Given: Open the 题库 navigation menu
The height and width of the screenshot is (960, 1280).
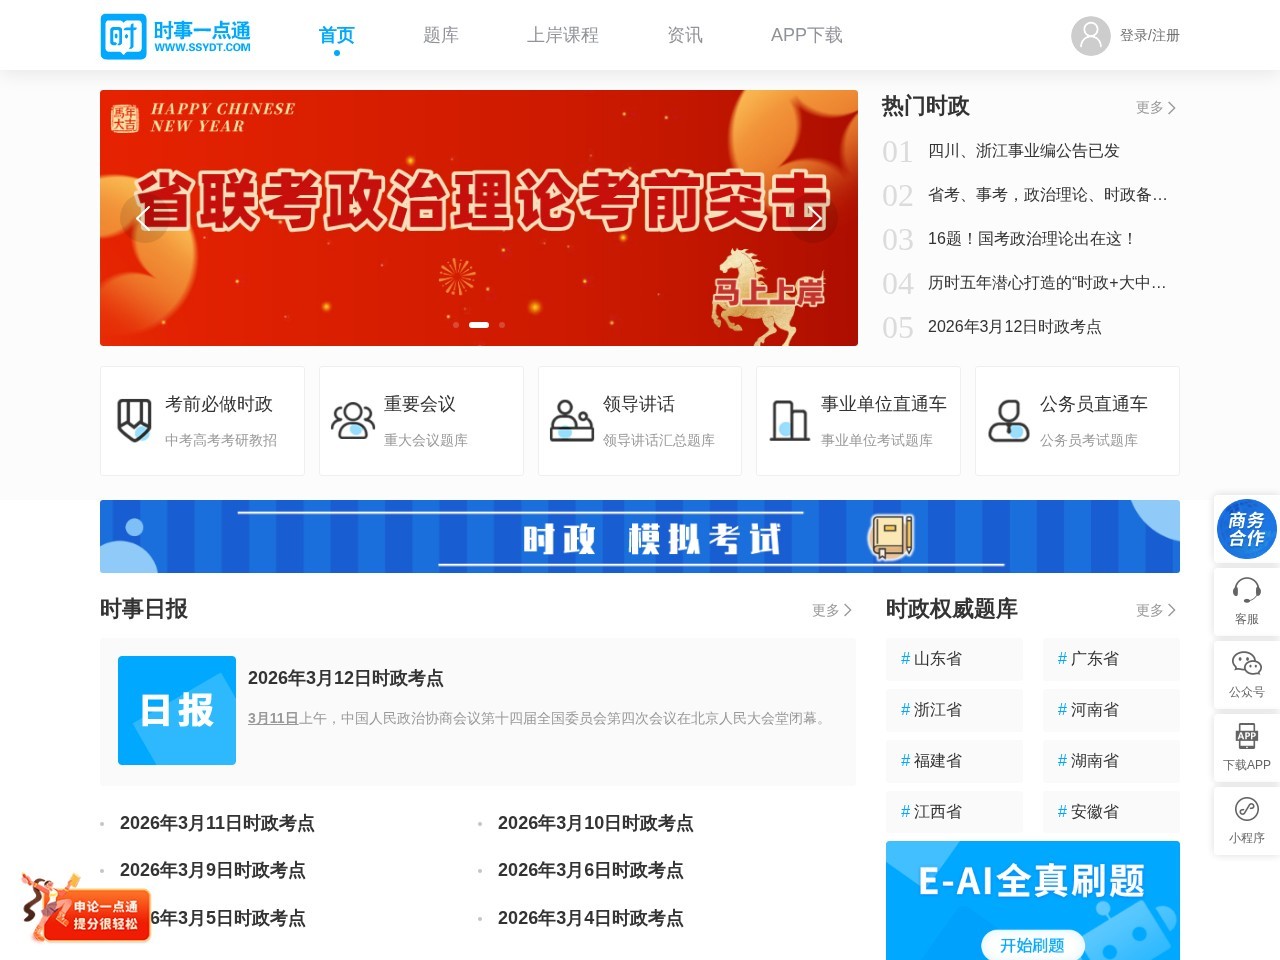Looking at the screenshot, I should pyautogui.click(x=440, y=34).
